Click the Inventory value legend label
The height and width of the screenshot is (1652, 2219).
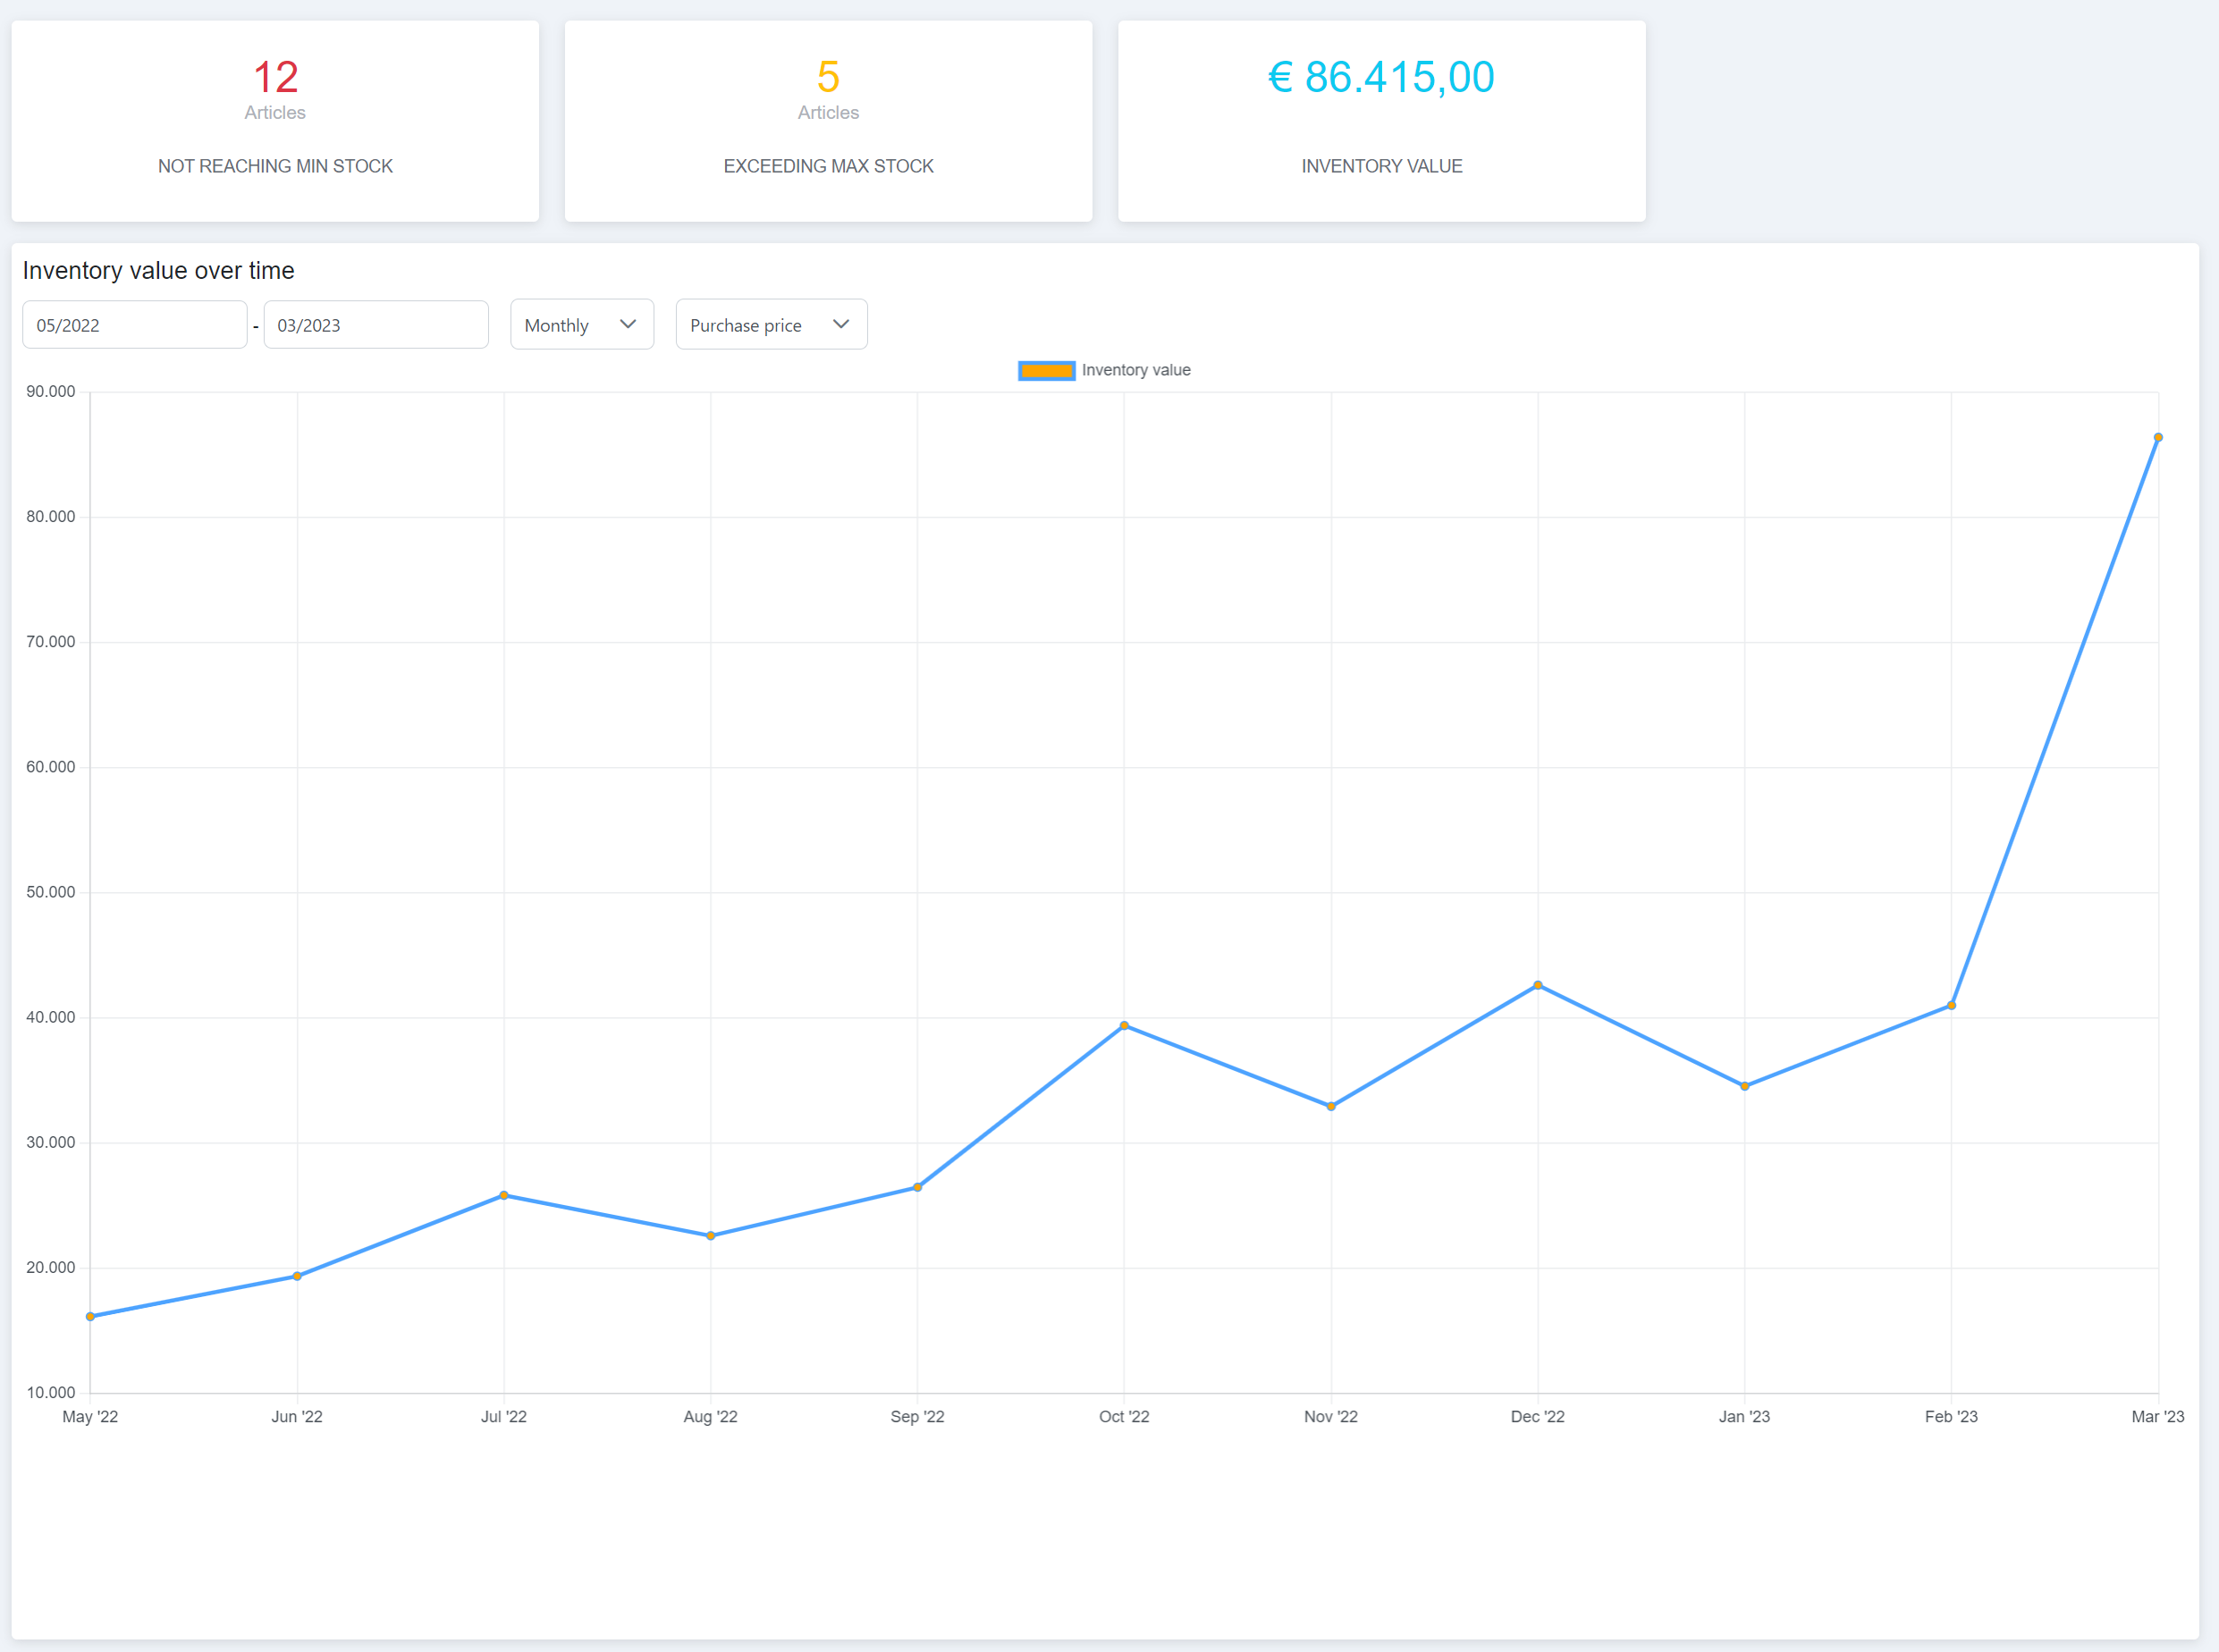[1135, 370]
